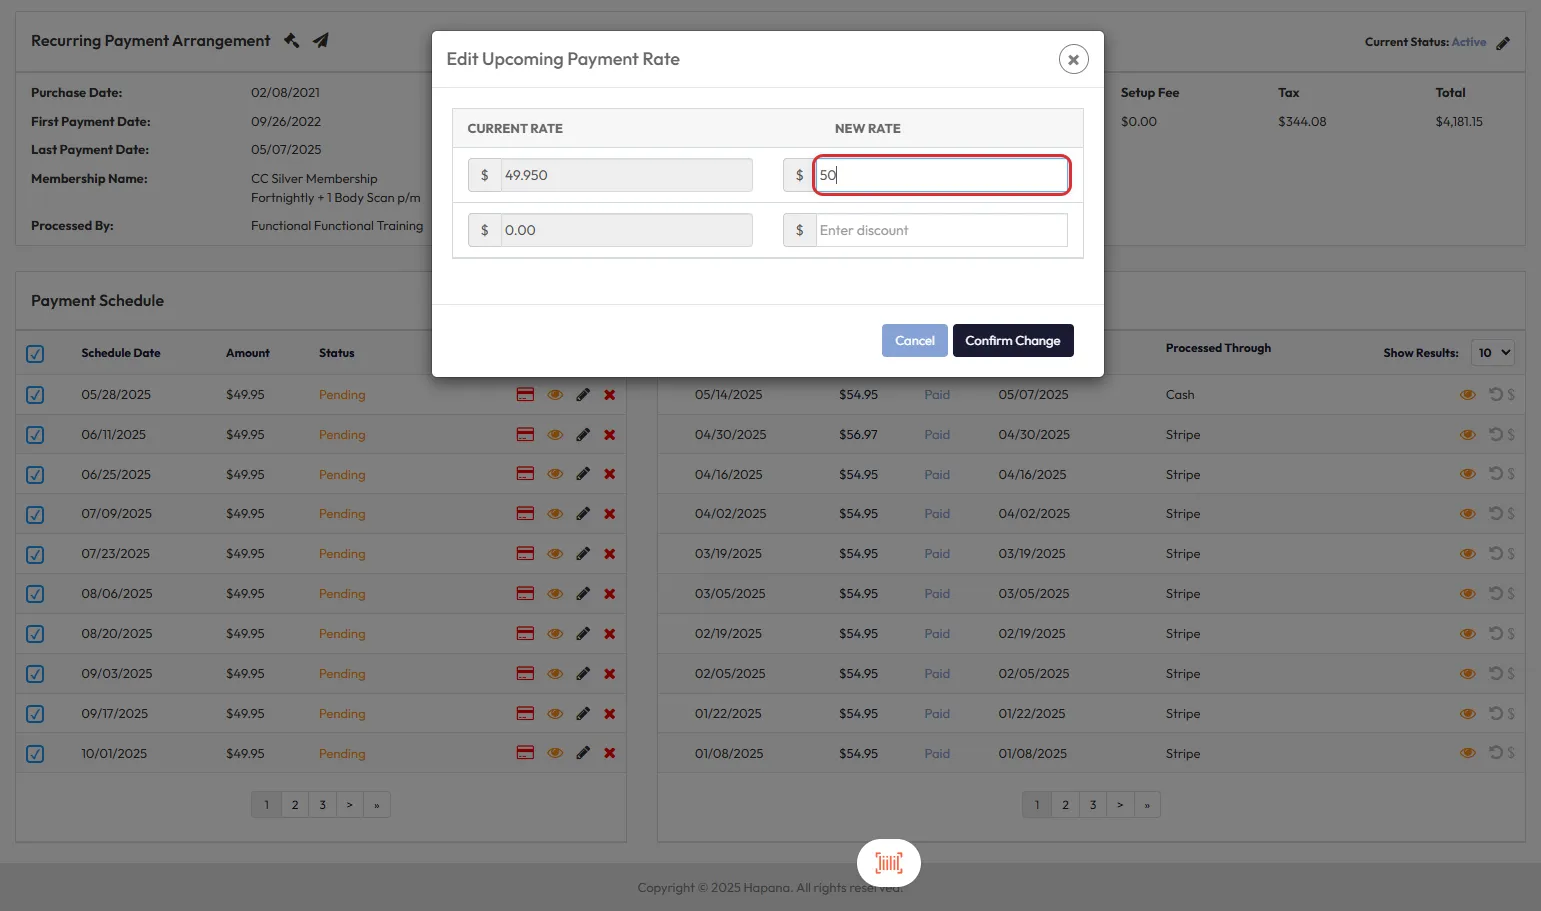Uncheck the 10/01/2025 payment checkbox
Viewport: 1541px width, 911px height.
[x=35, y=754]
